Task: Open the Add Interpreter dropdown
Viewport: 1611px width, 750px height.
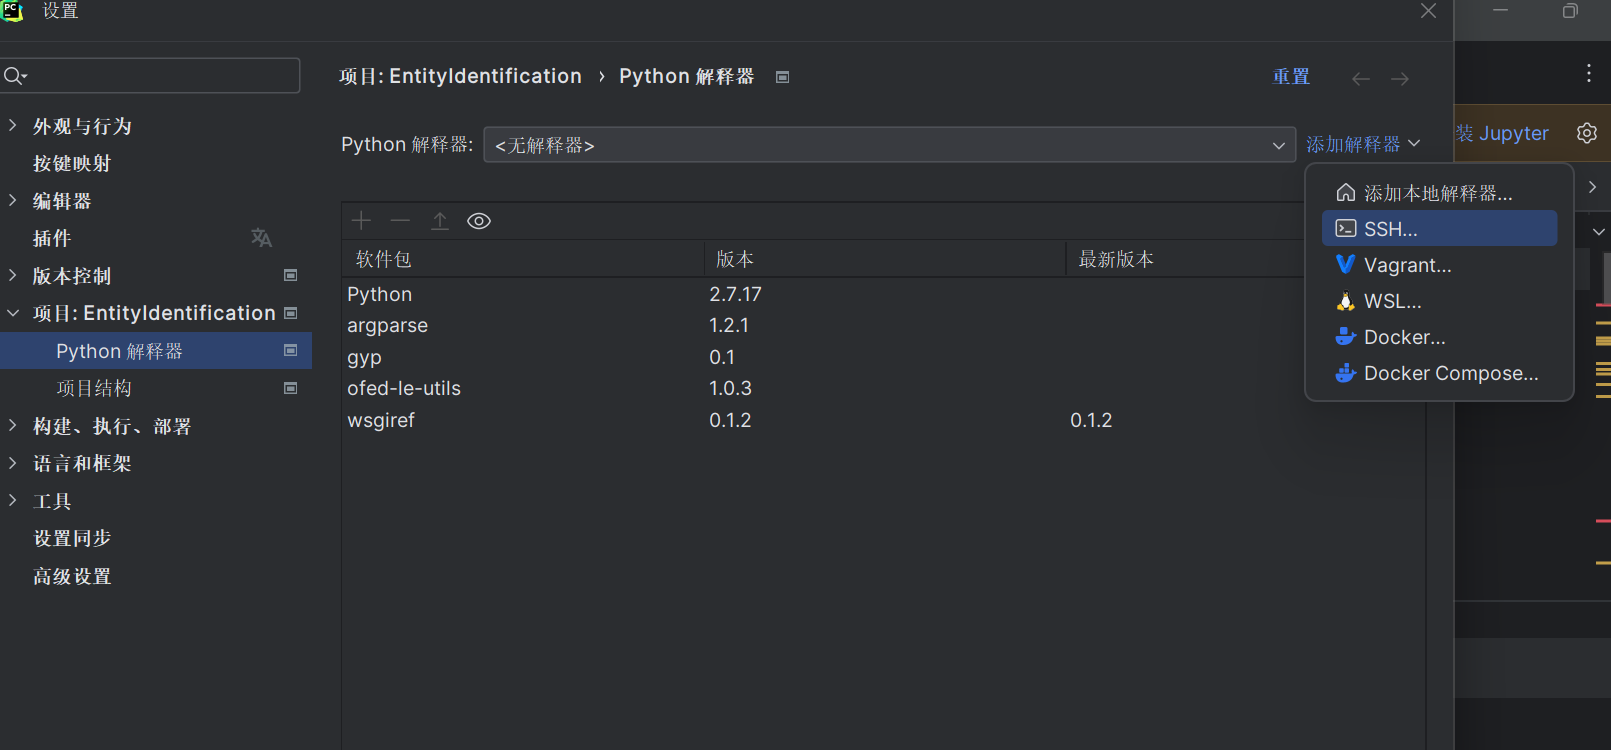Action: [x=1362, y=144]
